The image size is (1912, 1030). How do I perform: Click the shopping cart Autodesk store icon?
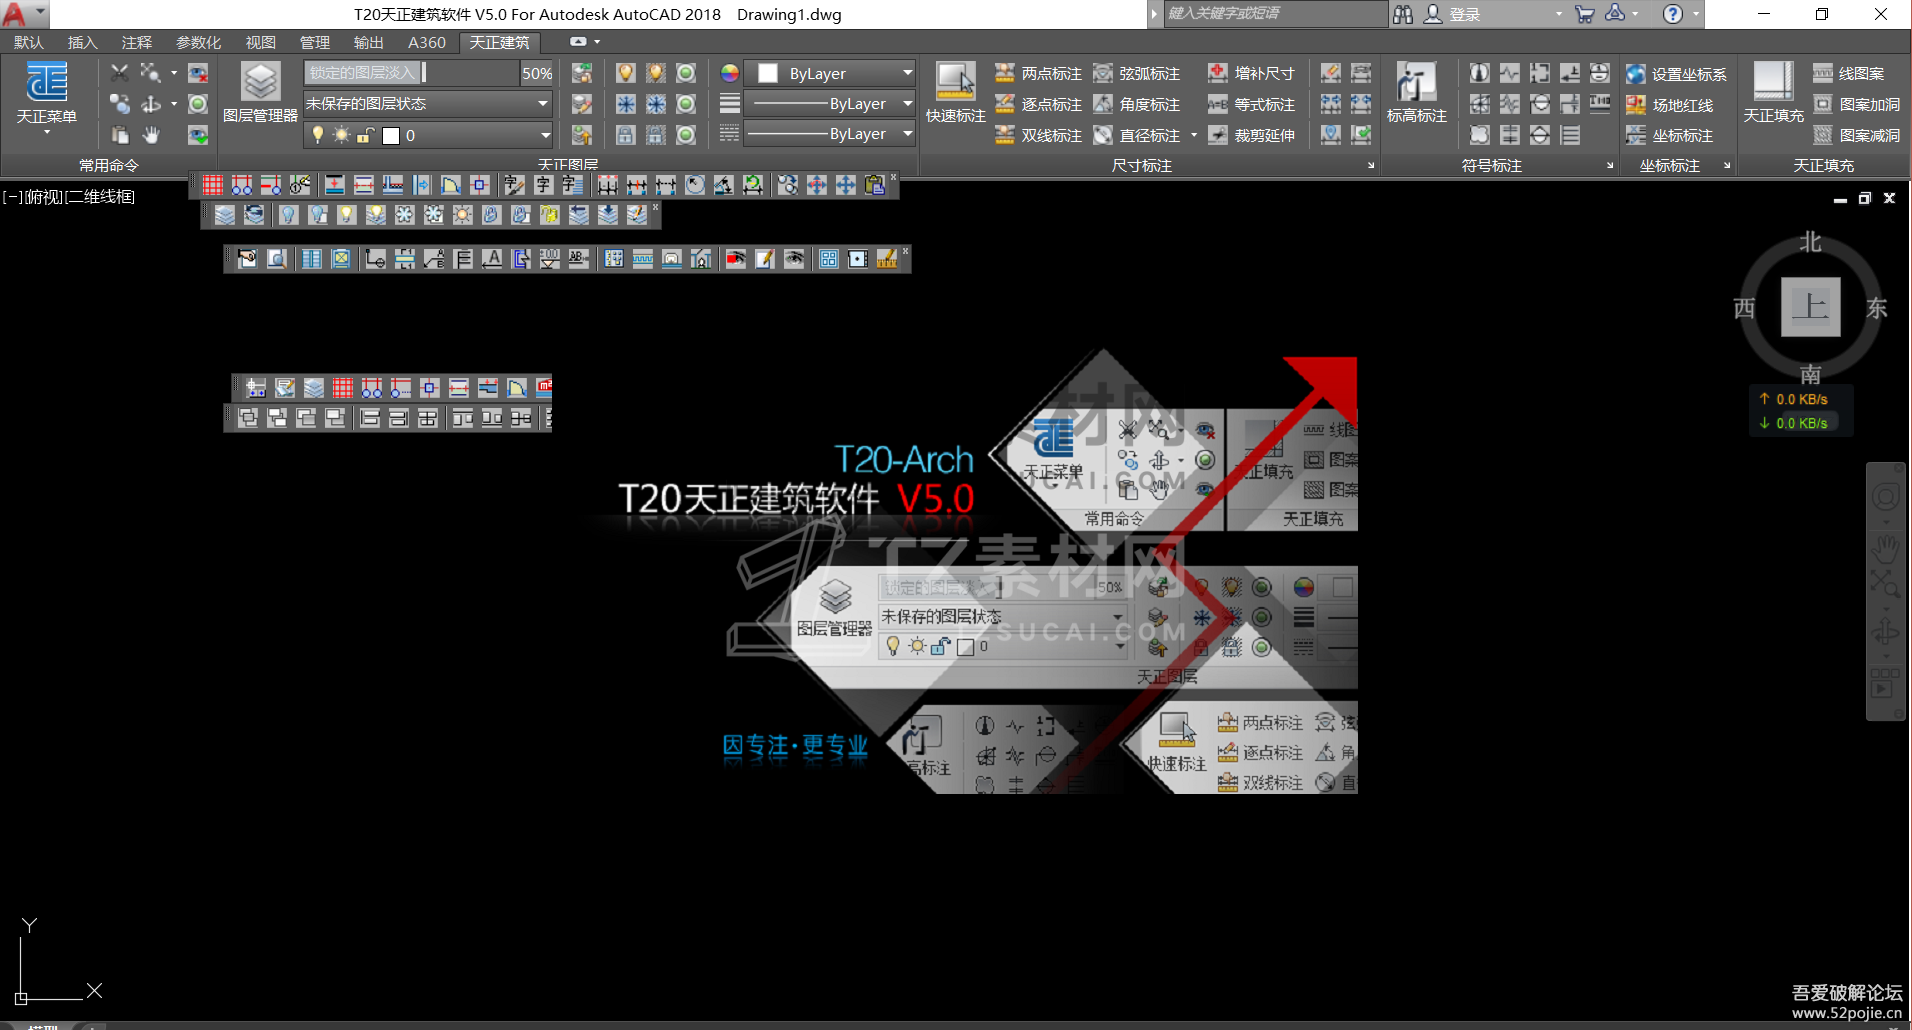coord(1584,14)
